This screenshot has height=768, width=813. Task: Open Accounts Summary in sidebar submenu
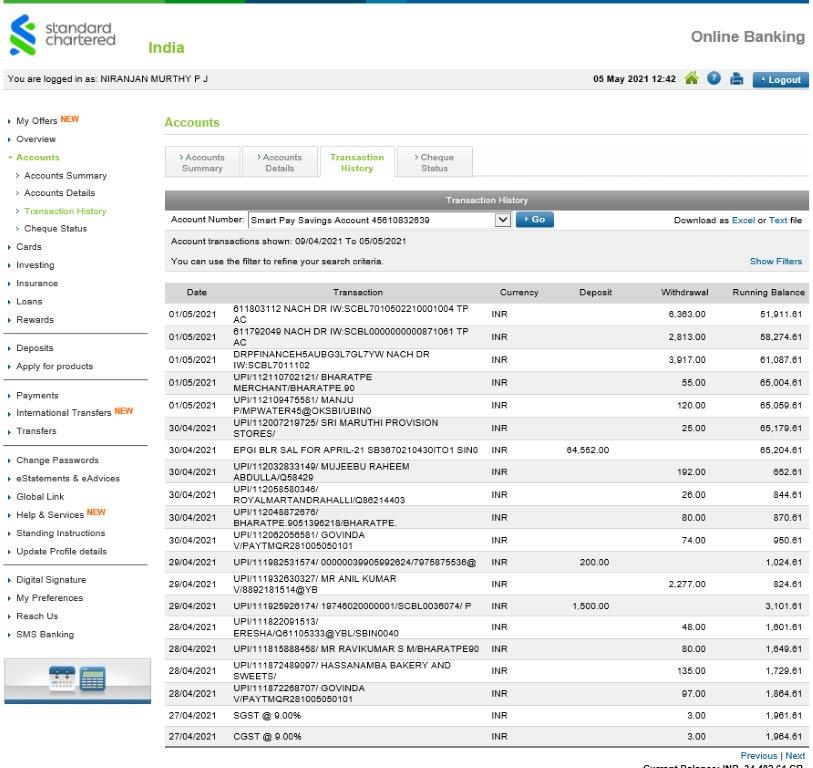(x=65, y=176)
